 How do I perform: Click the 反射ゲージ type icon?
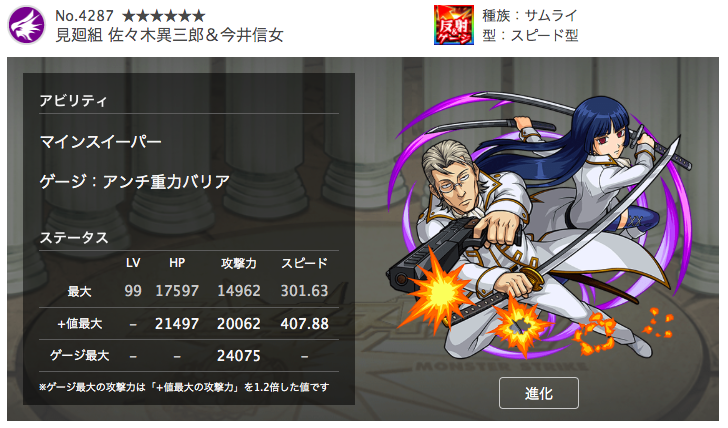pyautogui.click(x=454, y=25)
